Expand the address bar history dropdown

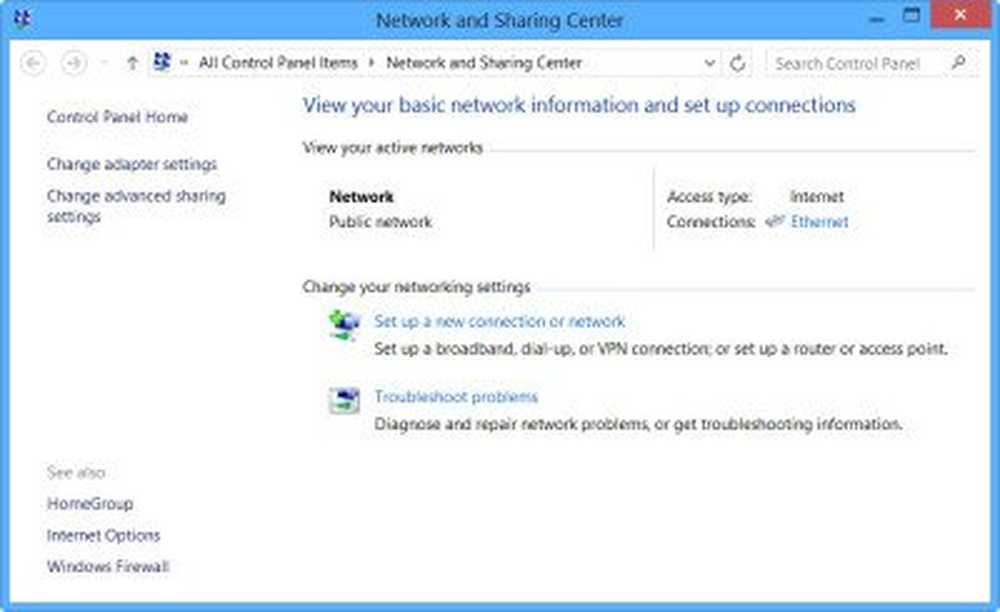click(x=710, y=63)
